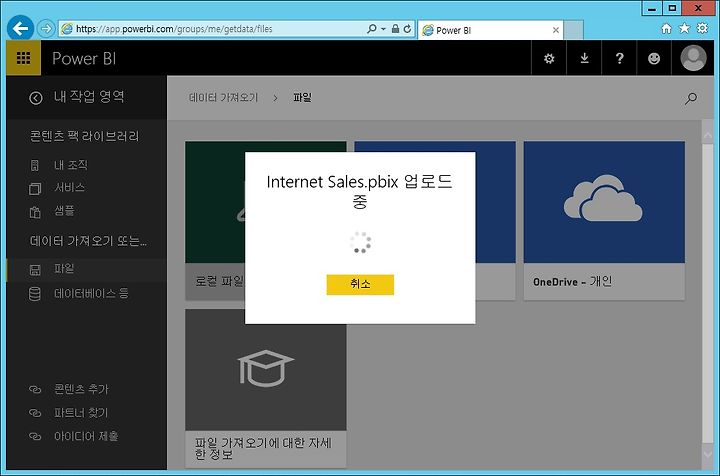Click the 샘플 gift icon
Image resolution: width=720 pixels, height=476 pixels.
coord(35,212)
